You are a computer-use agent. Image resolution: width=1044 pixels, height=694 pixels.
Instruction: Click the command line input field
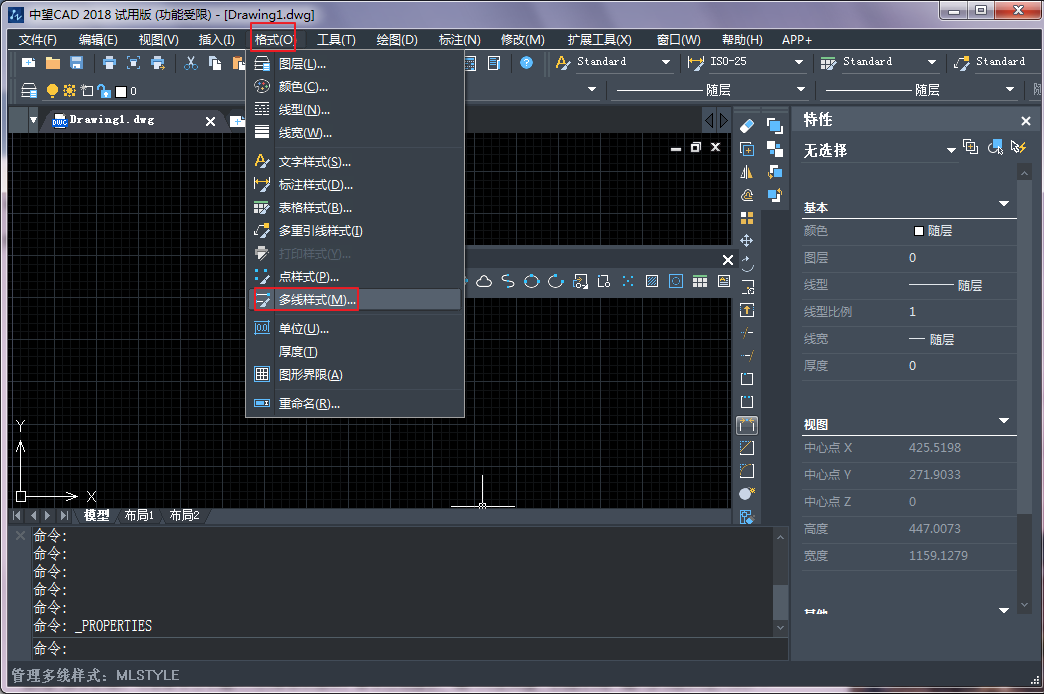tap(400, 649)
